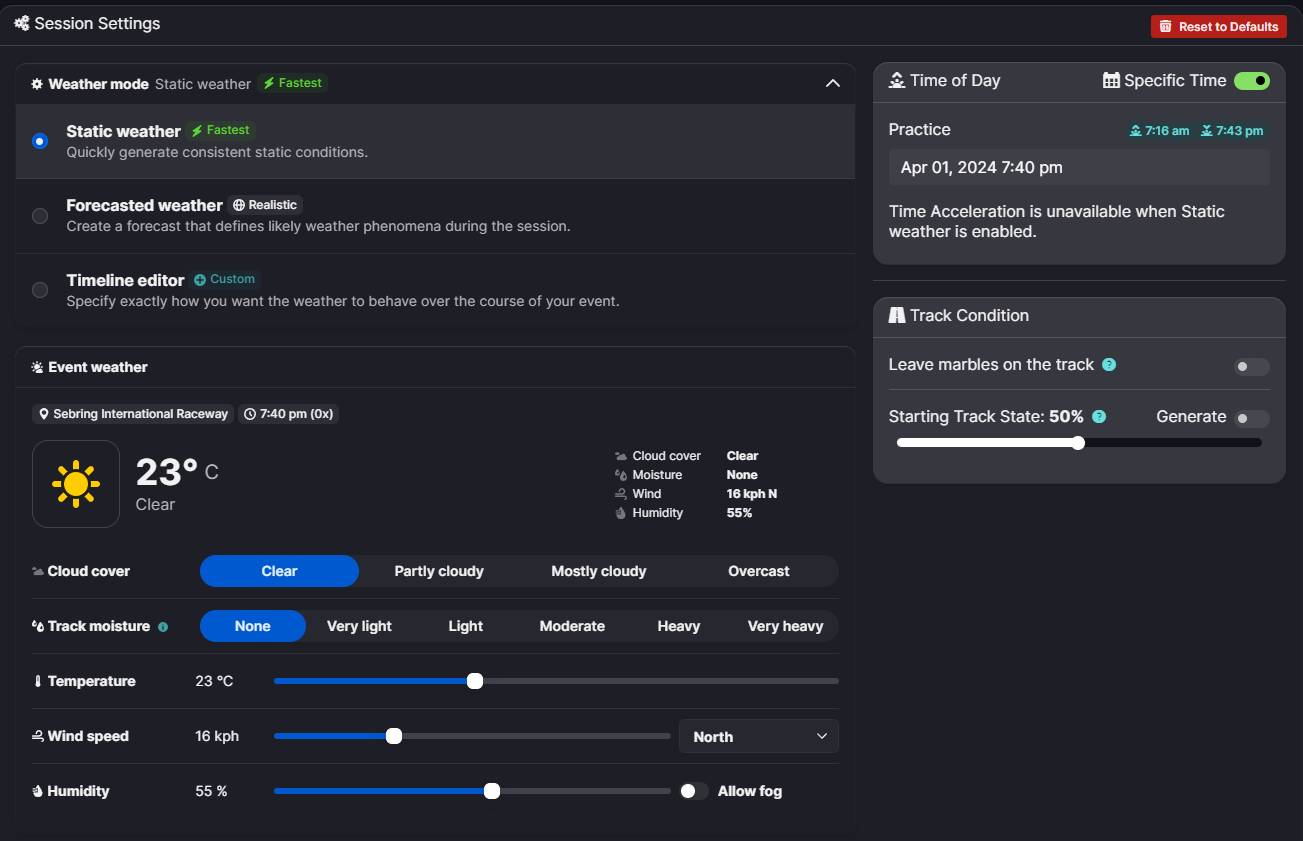Click the Temperature slider handle
Screen dimensions: 1303x841
click(475, 681)
